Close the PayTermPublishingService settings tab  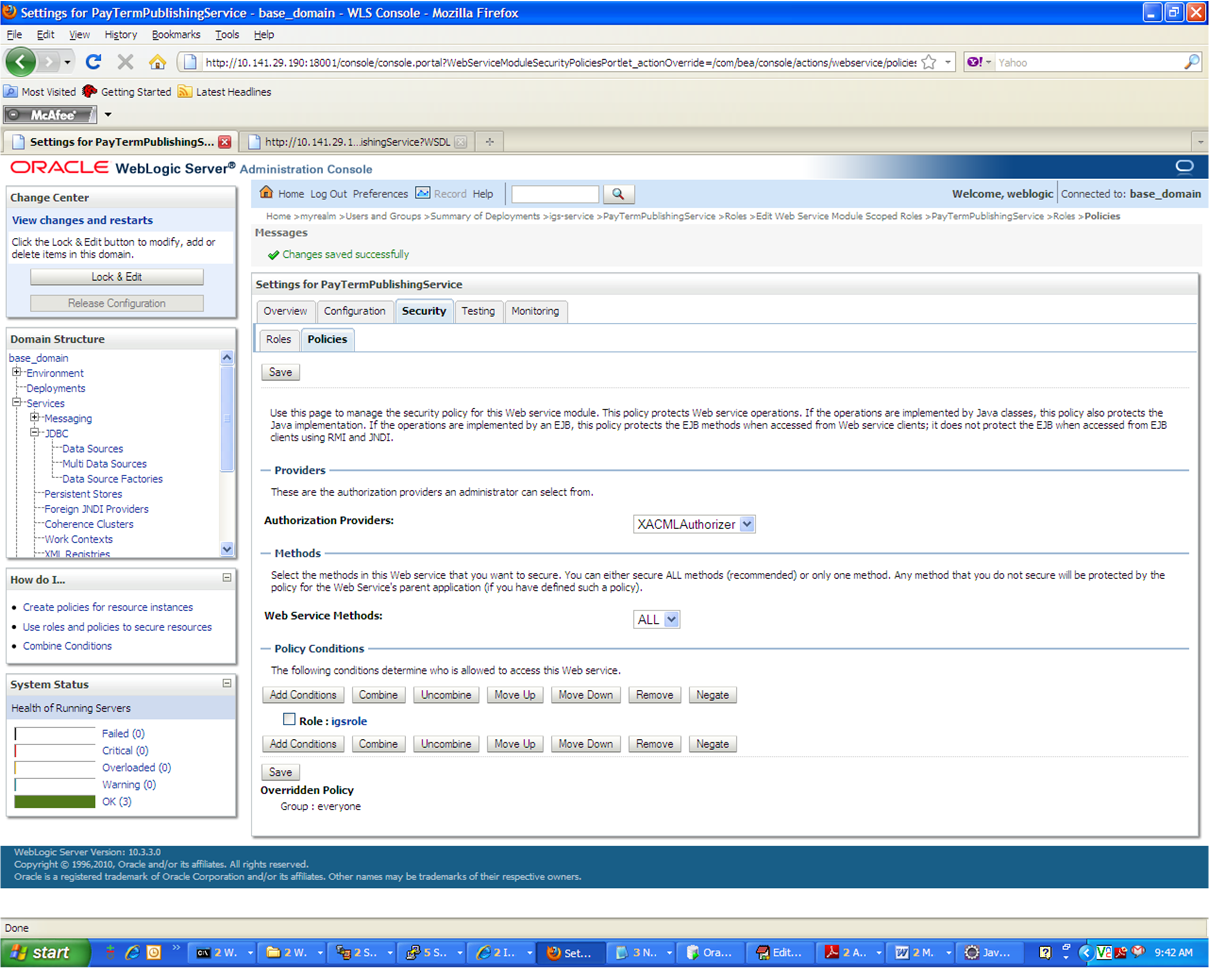225,142
